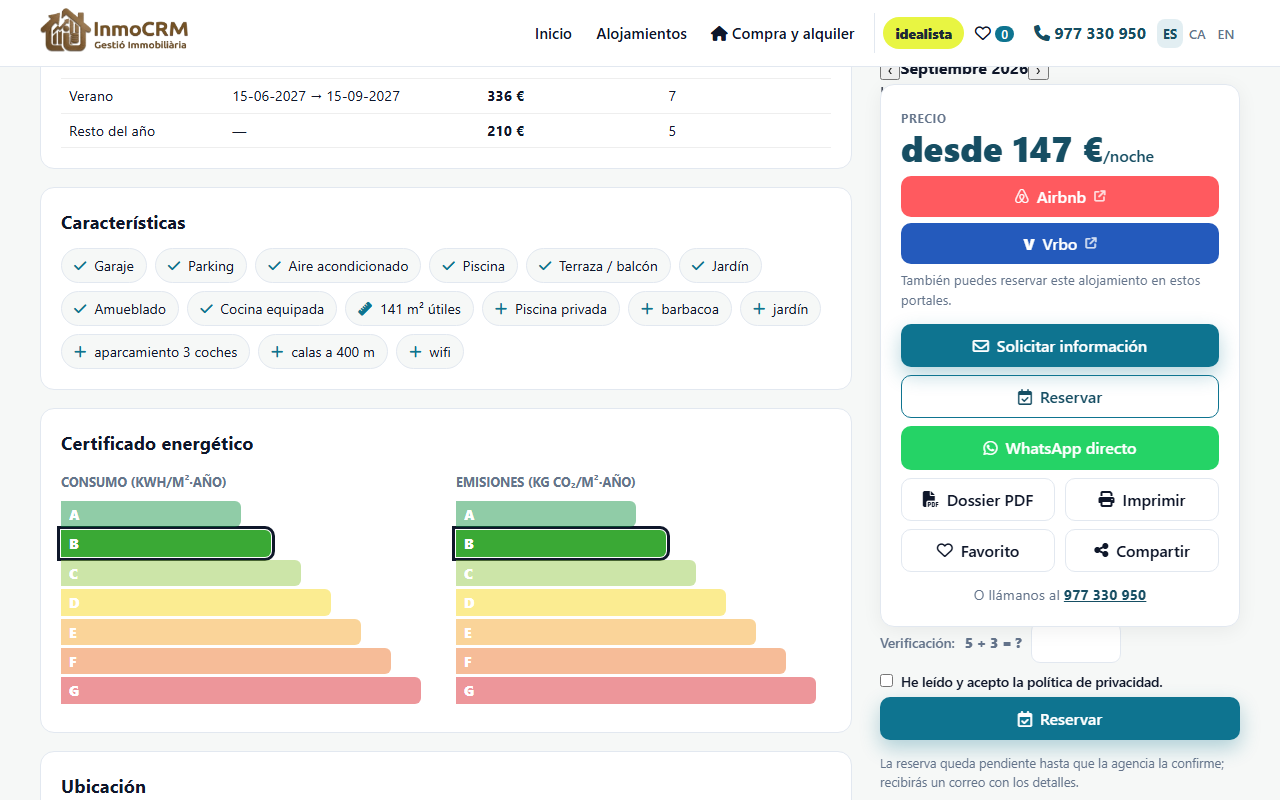
Task: Open the favorites heart counter in header
Action: tap(994, 33)
